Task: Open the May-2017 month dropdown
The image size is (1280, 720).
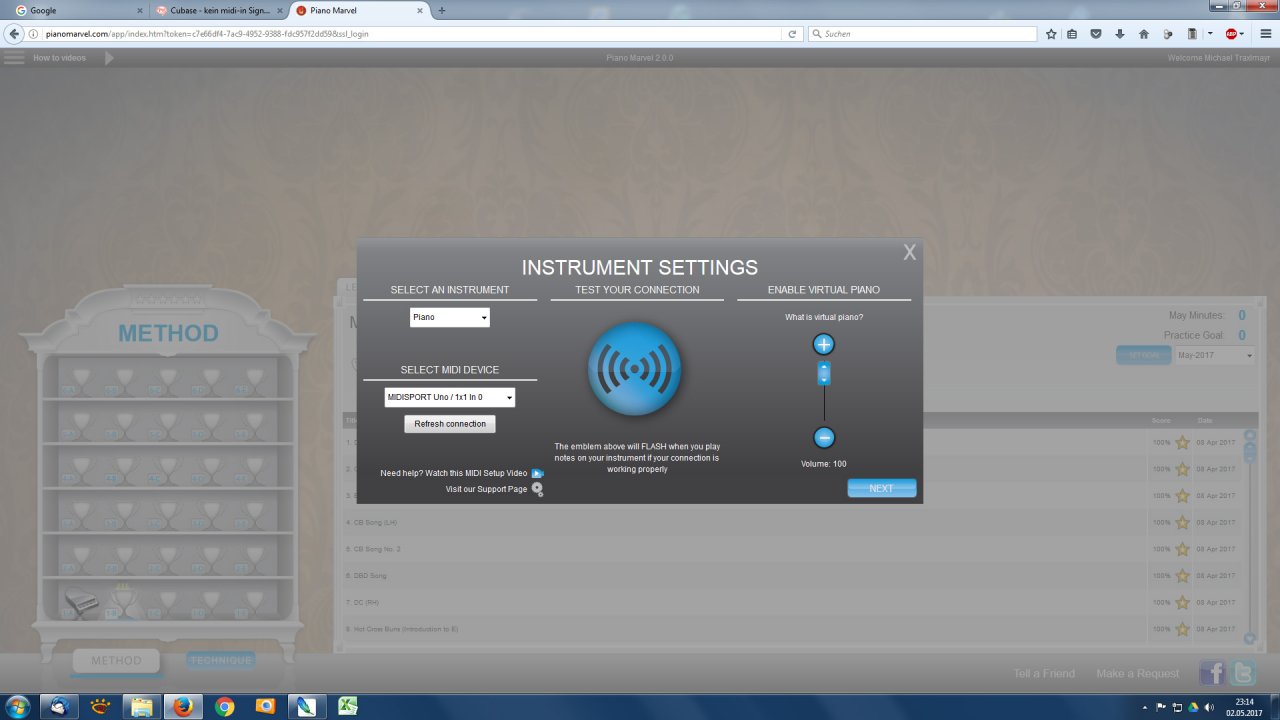Action: pos(1215,355)
